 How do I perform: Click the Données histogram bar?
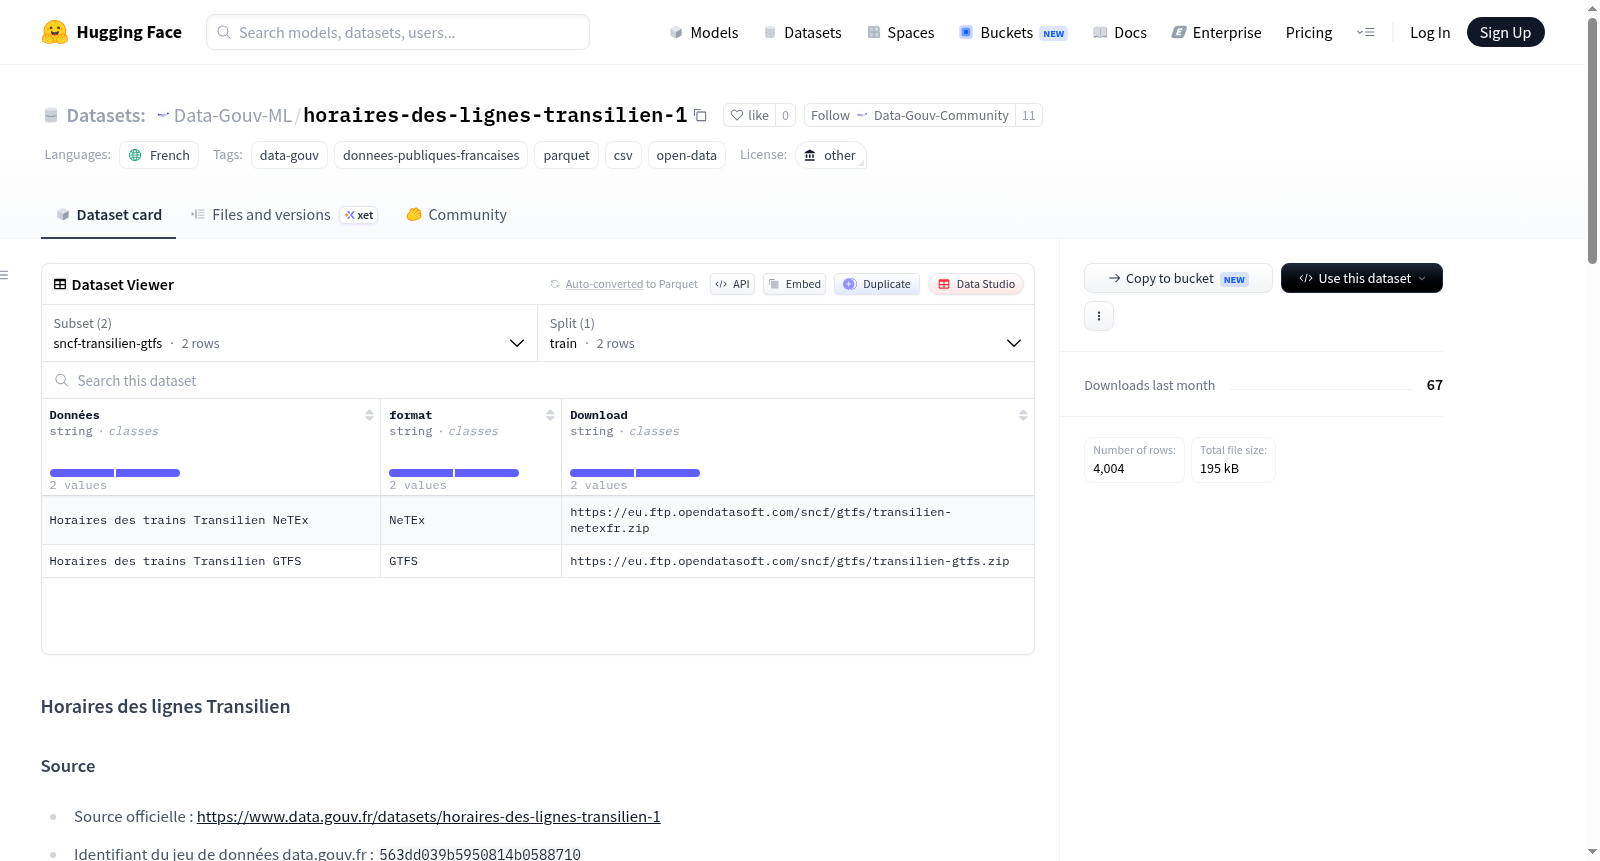115,473
